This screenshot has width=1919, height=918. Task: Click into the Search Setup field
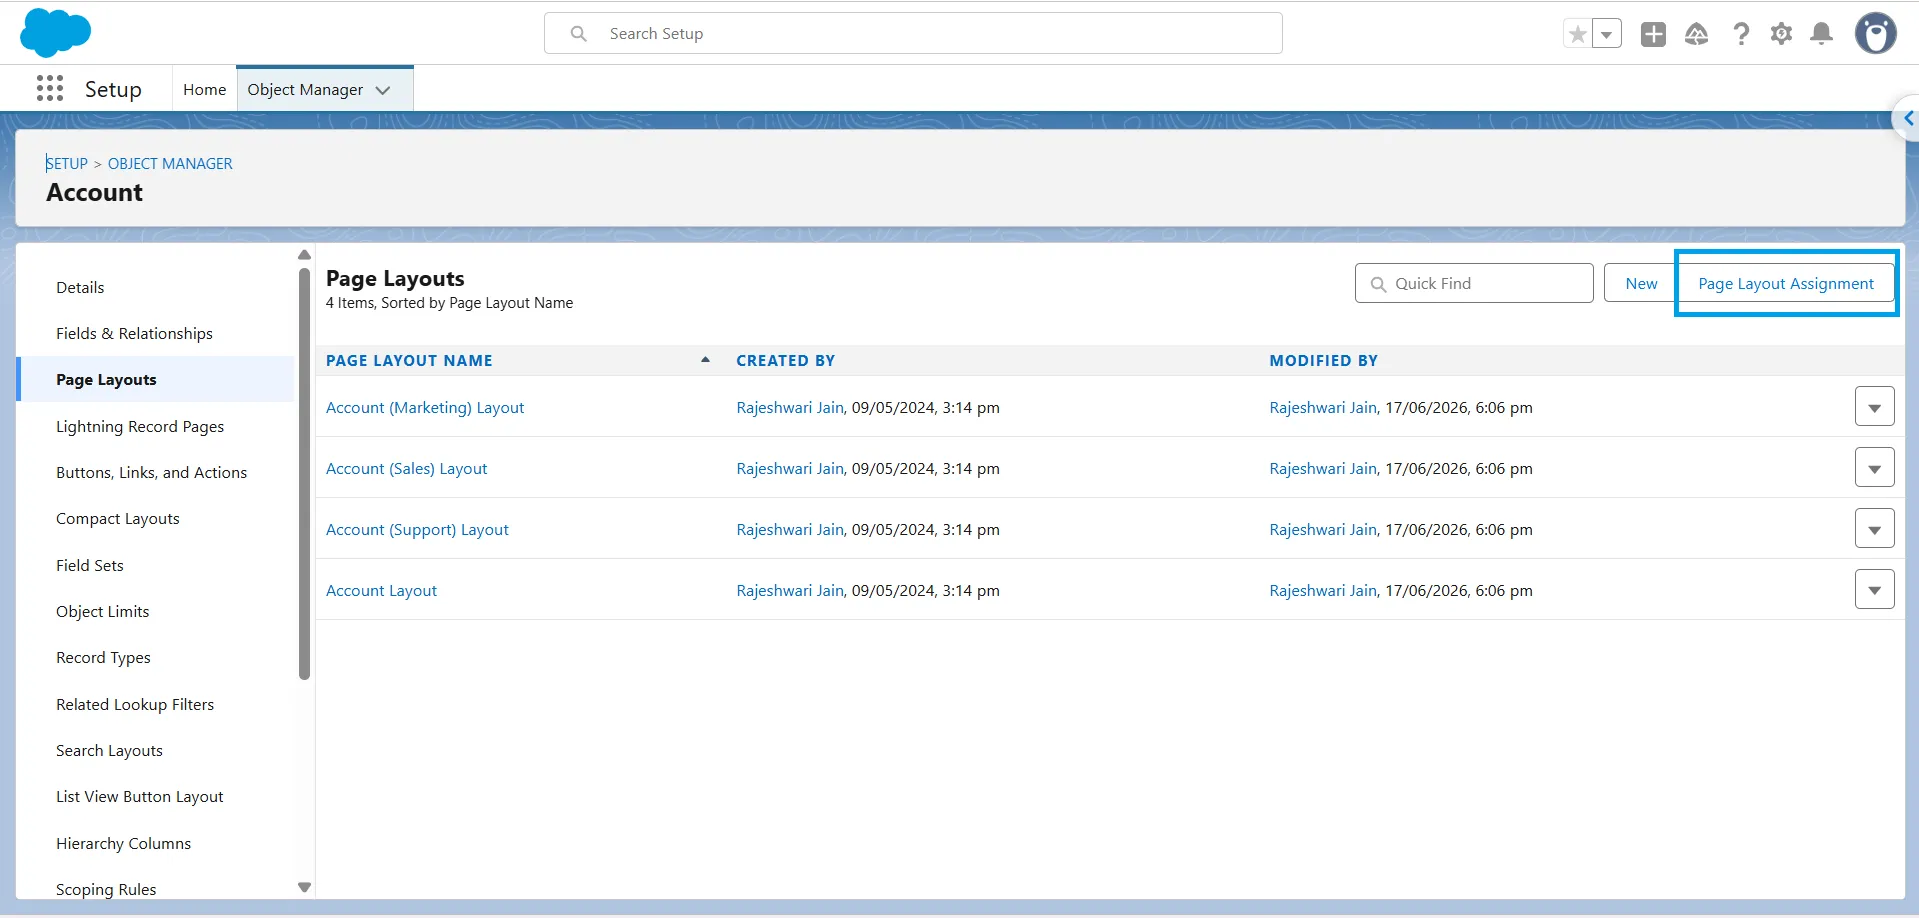pyautogui.click(x=913, y=33)
